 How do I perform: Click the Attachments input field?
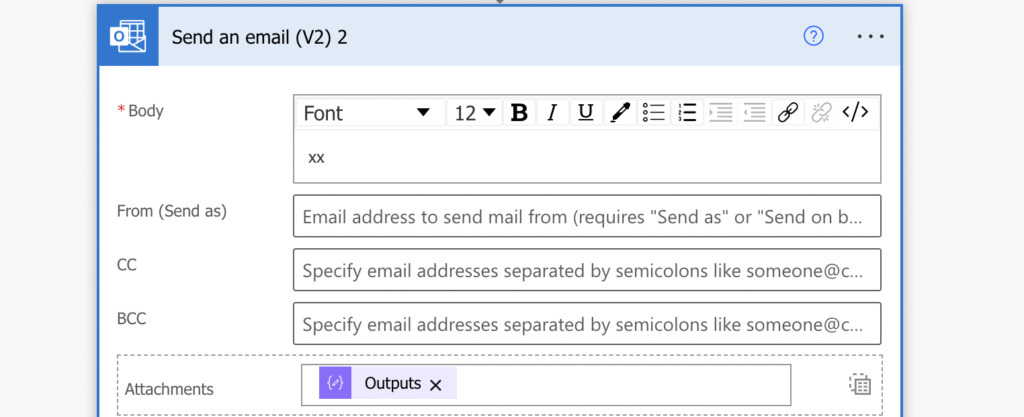coord(546,385)
